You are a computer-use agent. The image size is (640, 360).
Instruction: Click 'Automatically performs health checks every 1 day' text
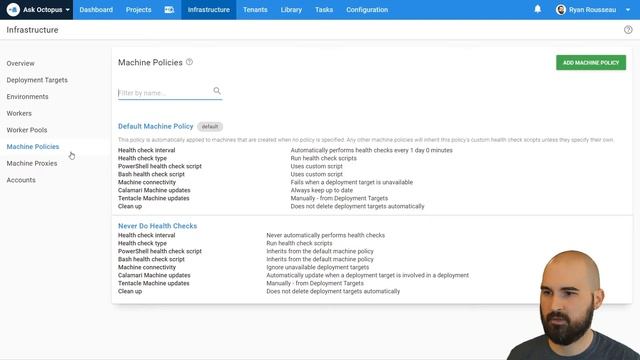tap(371, 150)
